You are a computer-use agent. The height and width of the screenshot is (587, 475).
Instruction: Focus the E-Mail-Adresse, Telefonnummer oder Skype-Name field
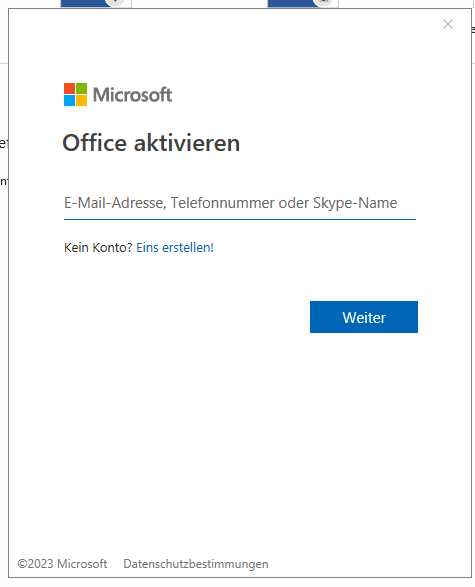240,203
